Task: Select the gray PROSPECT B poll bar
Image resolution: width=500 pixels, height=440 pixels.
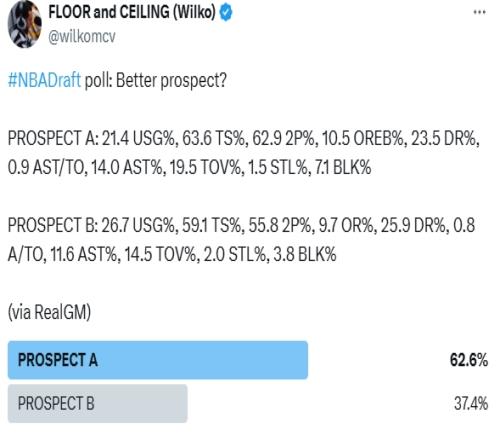Action: (x=98, y=403)
